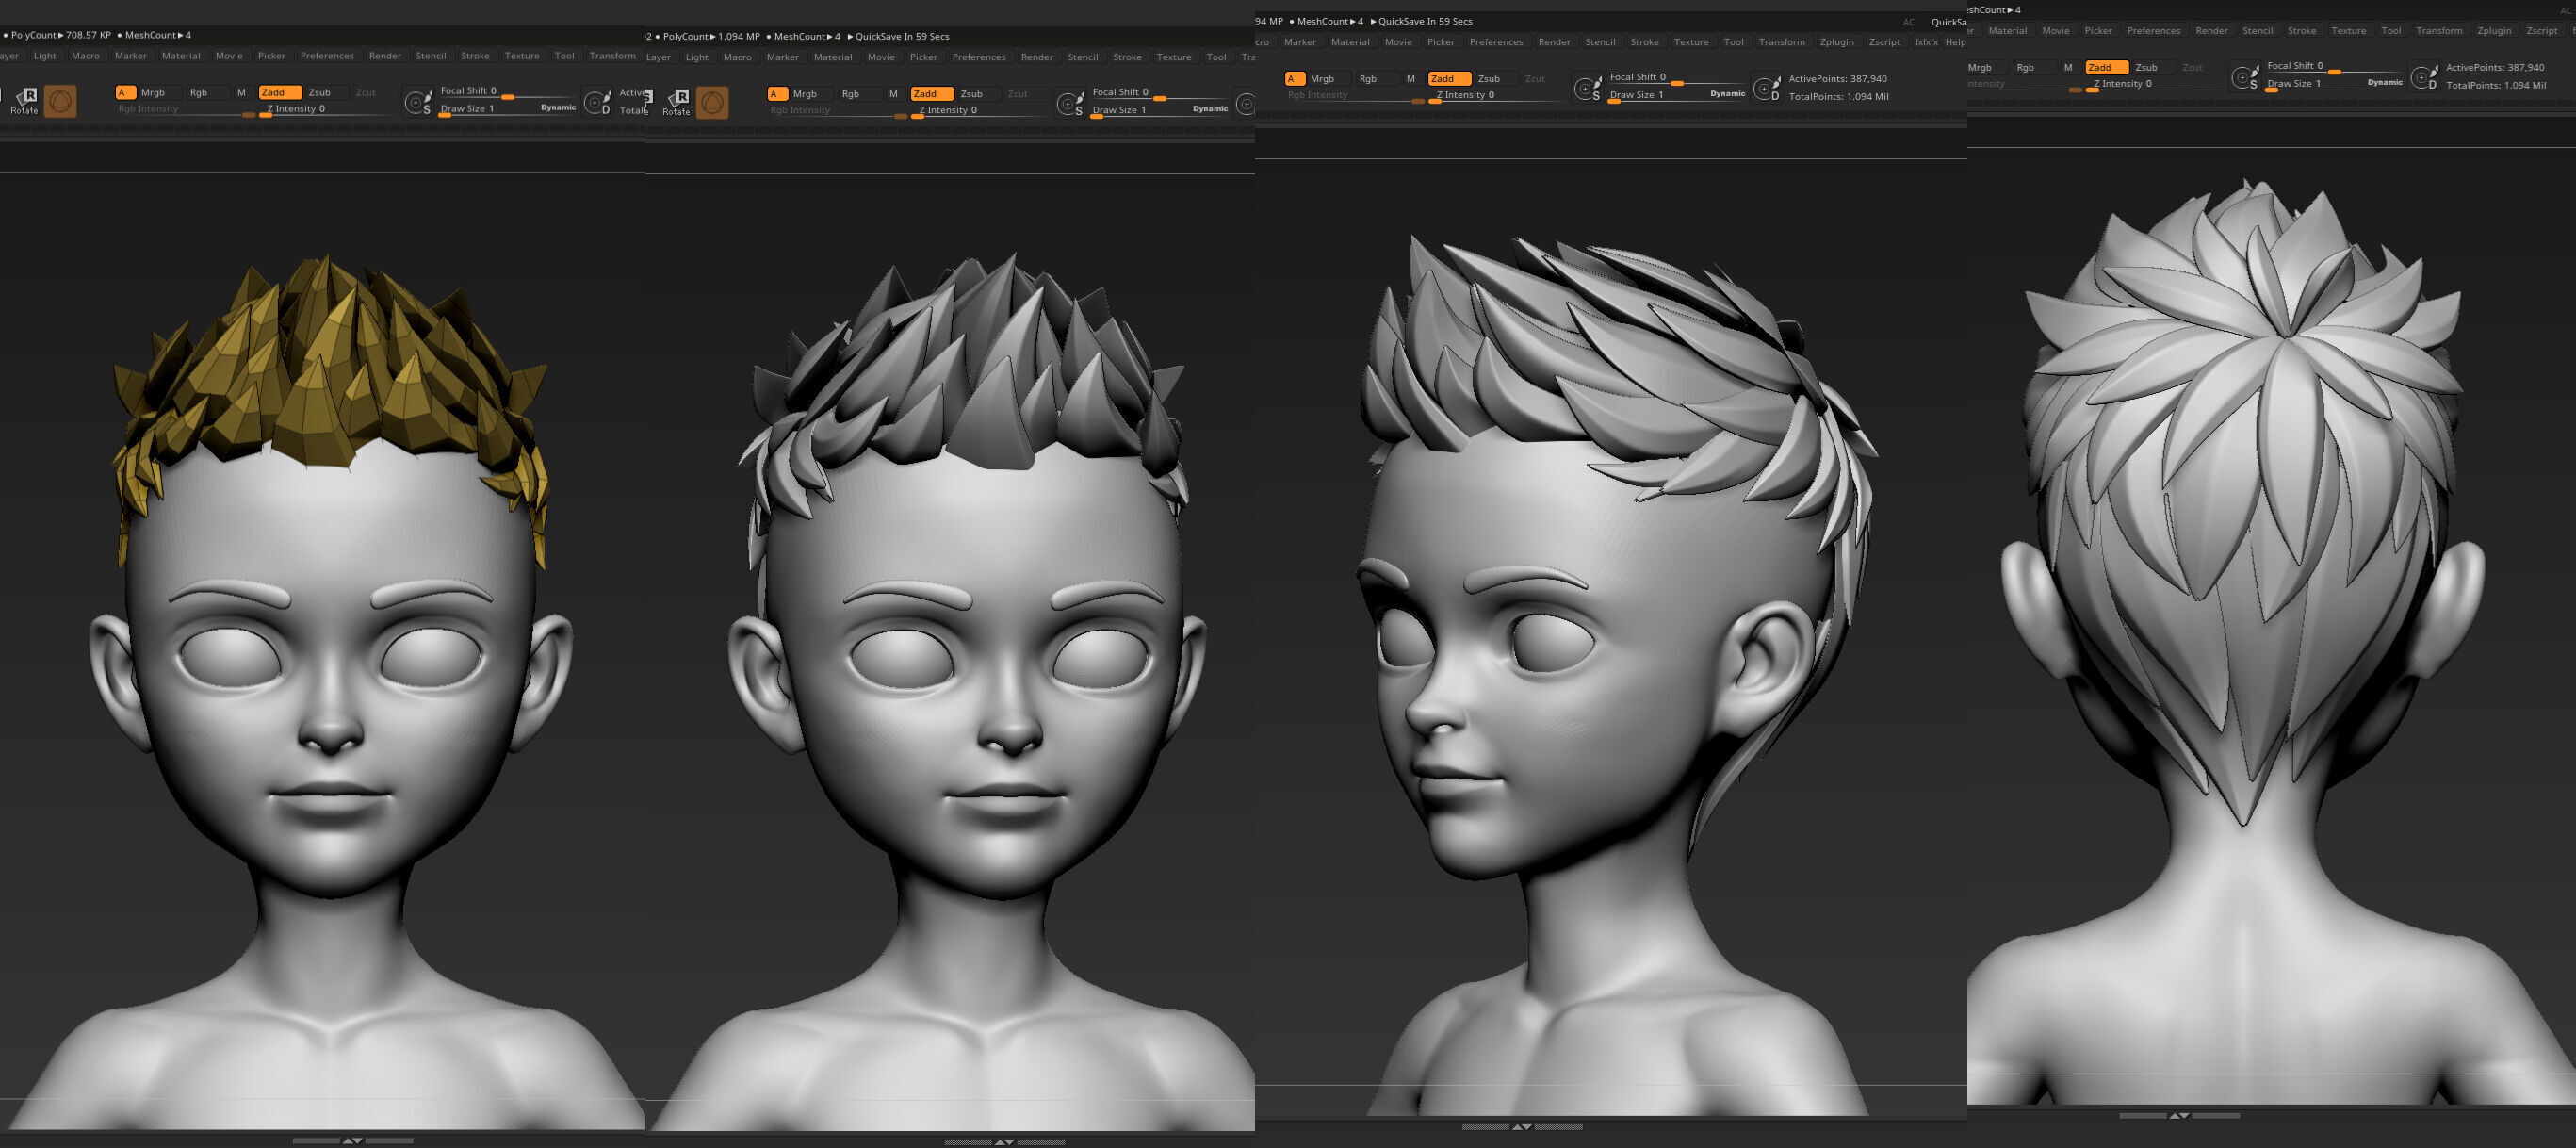Expand bottom shelf arrows under back-view viewport
Image resolution: width=2576 pixels, height=1148 pixels.
pyautogui.click(x=2179, y=1115)
